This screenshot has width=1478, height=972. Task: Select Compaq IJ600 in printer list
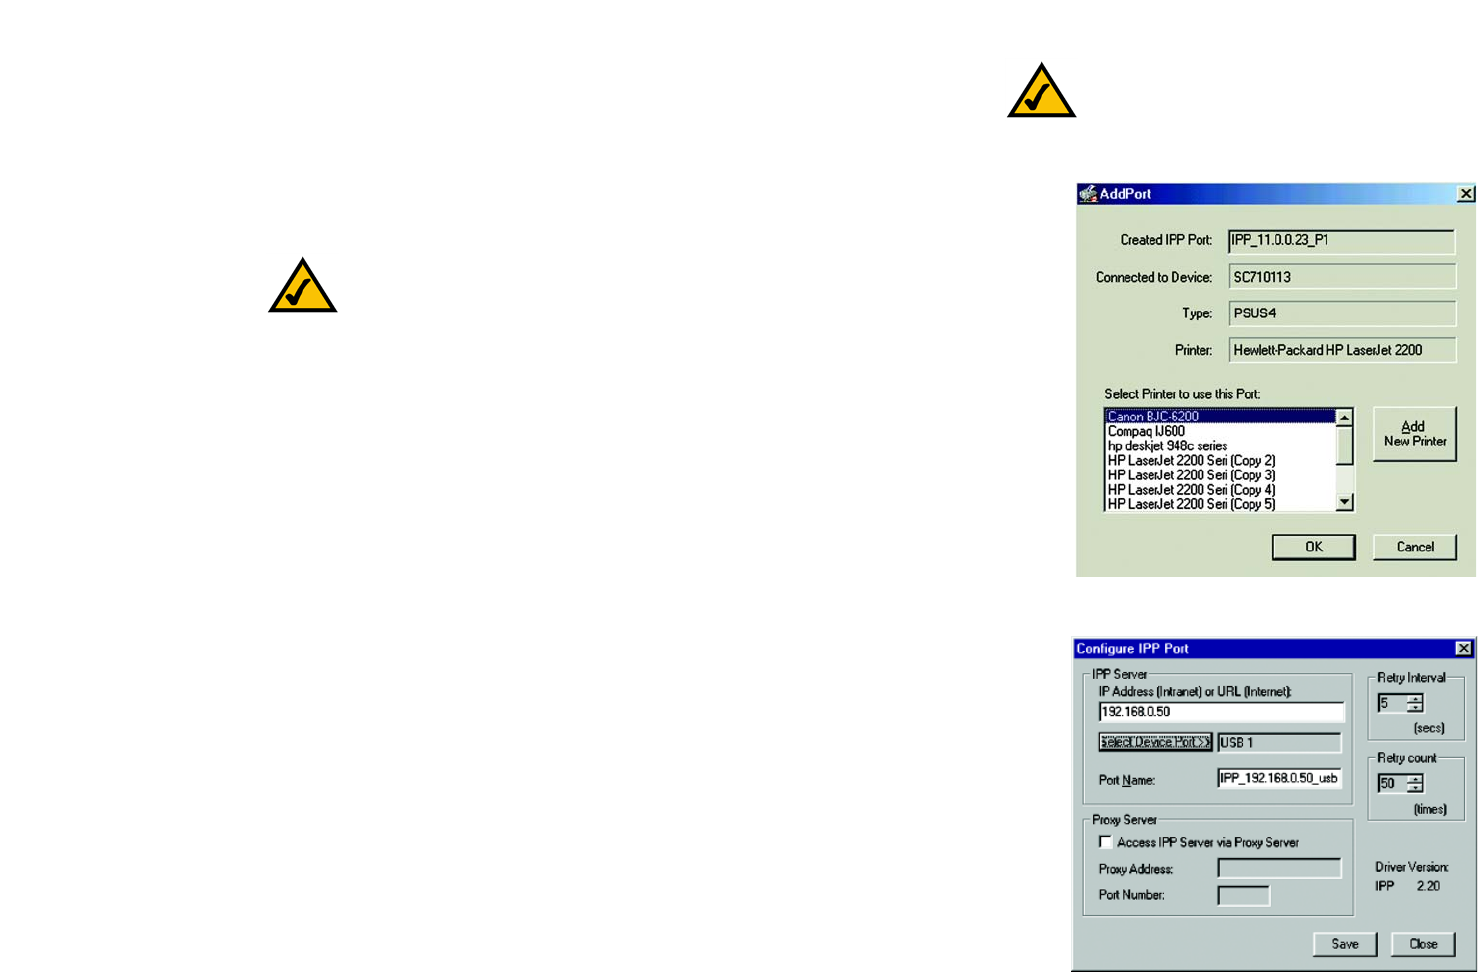1220,431
